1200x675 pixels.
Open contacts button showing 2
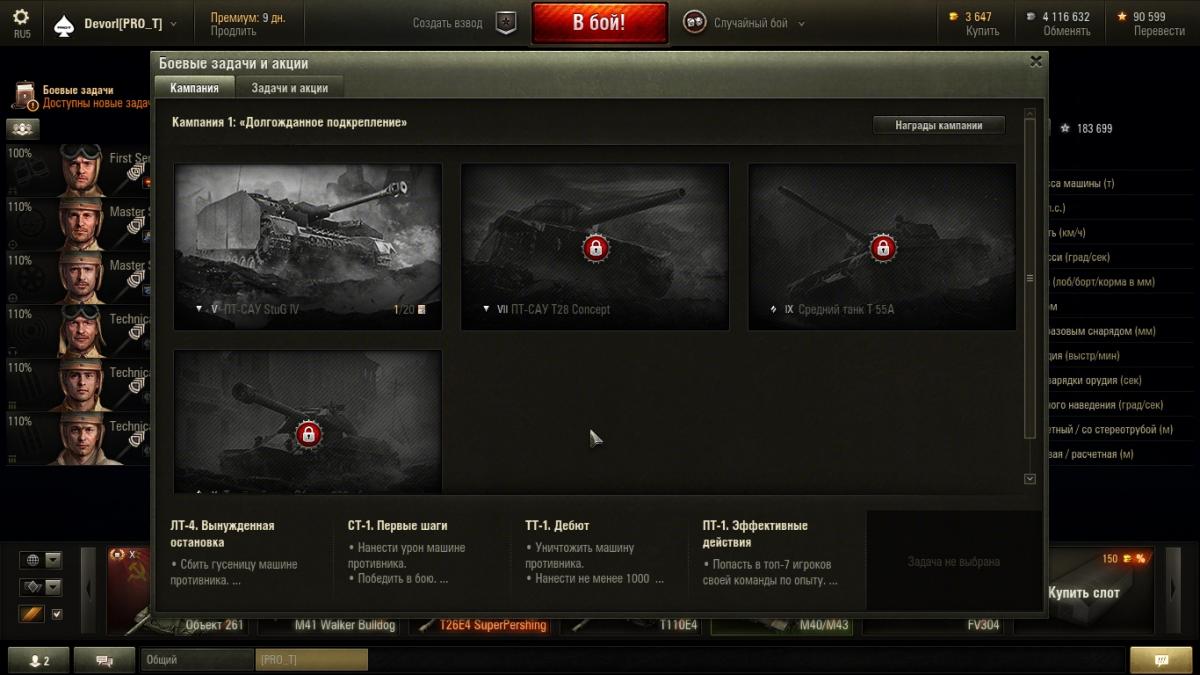pos(40,661)
